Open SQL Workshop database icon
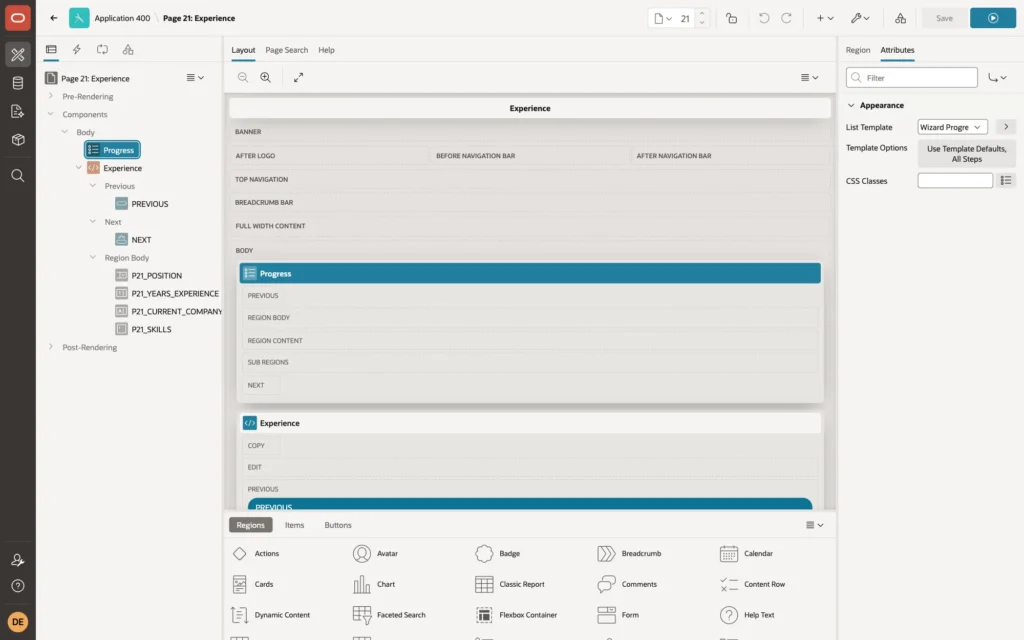Image resolution: width=1024 pixels, height=640 pixels. [18, 83]
